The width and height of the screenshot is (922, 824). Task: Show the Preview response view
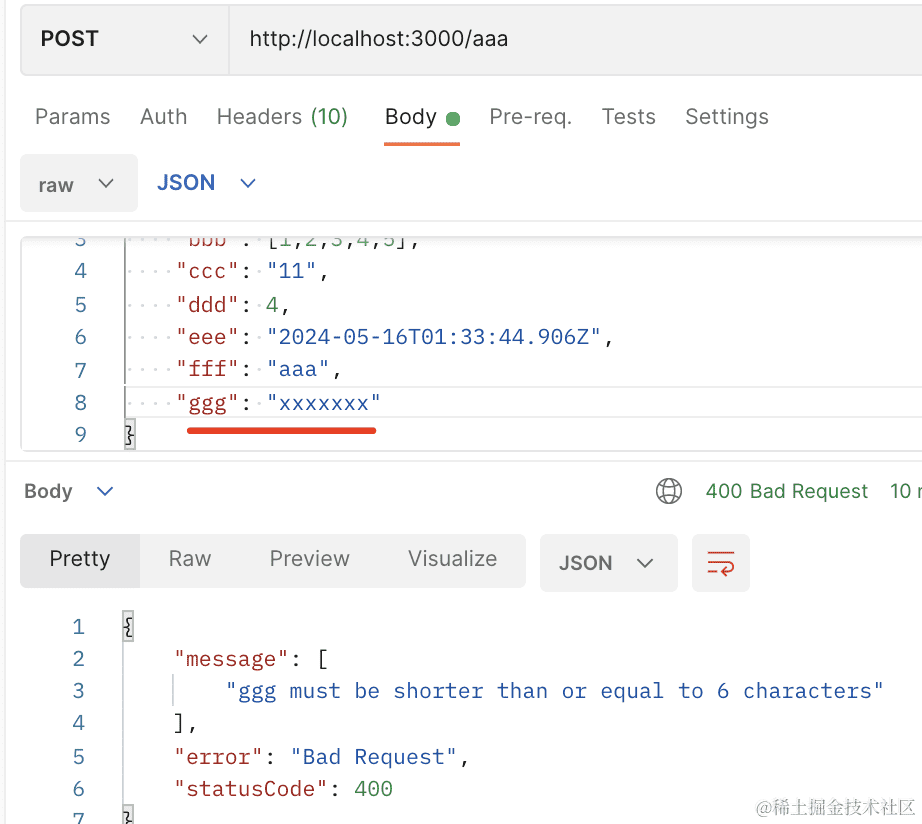coord(309,559)
